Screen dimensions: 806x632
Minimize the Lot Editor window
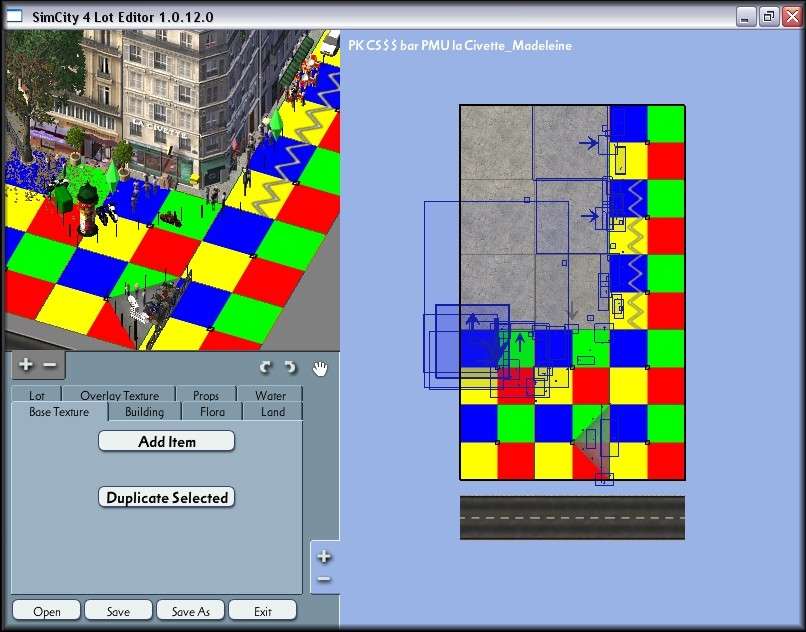pos(745,16)
